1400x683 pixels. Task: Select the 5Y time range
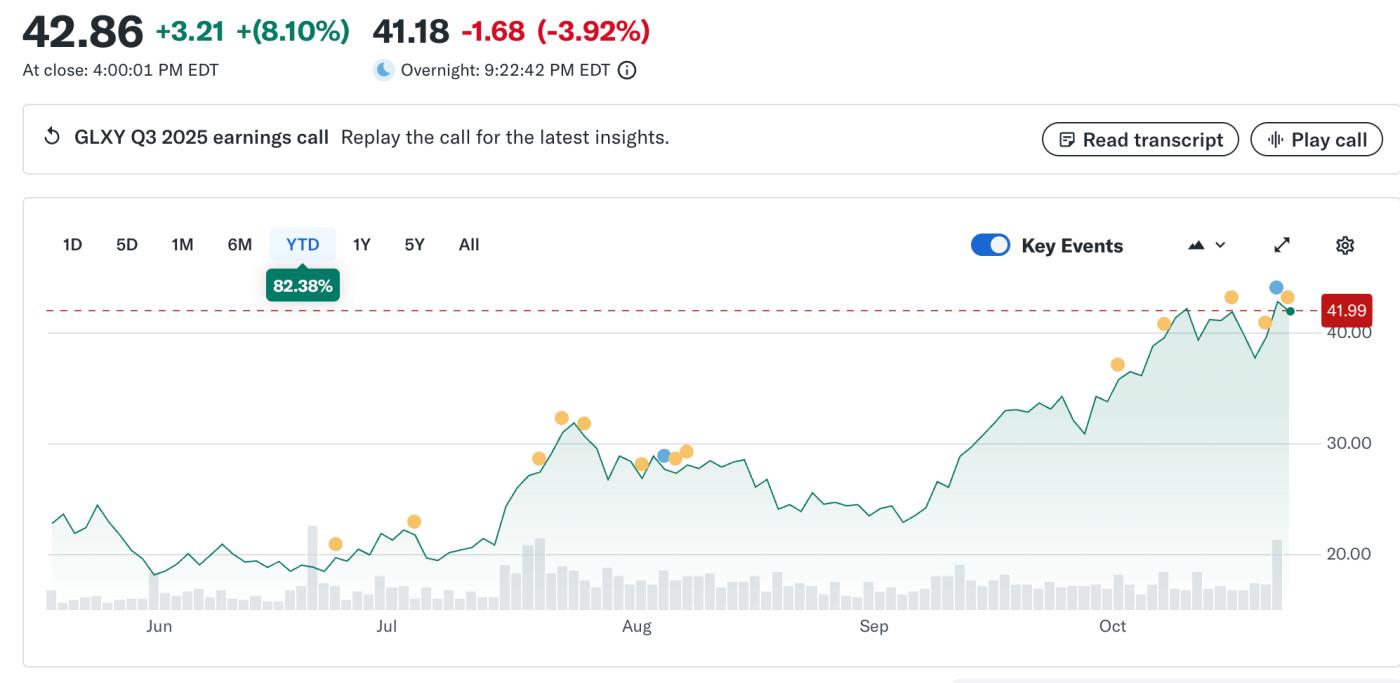414,244
